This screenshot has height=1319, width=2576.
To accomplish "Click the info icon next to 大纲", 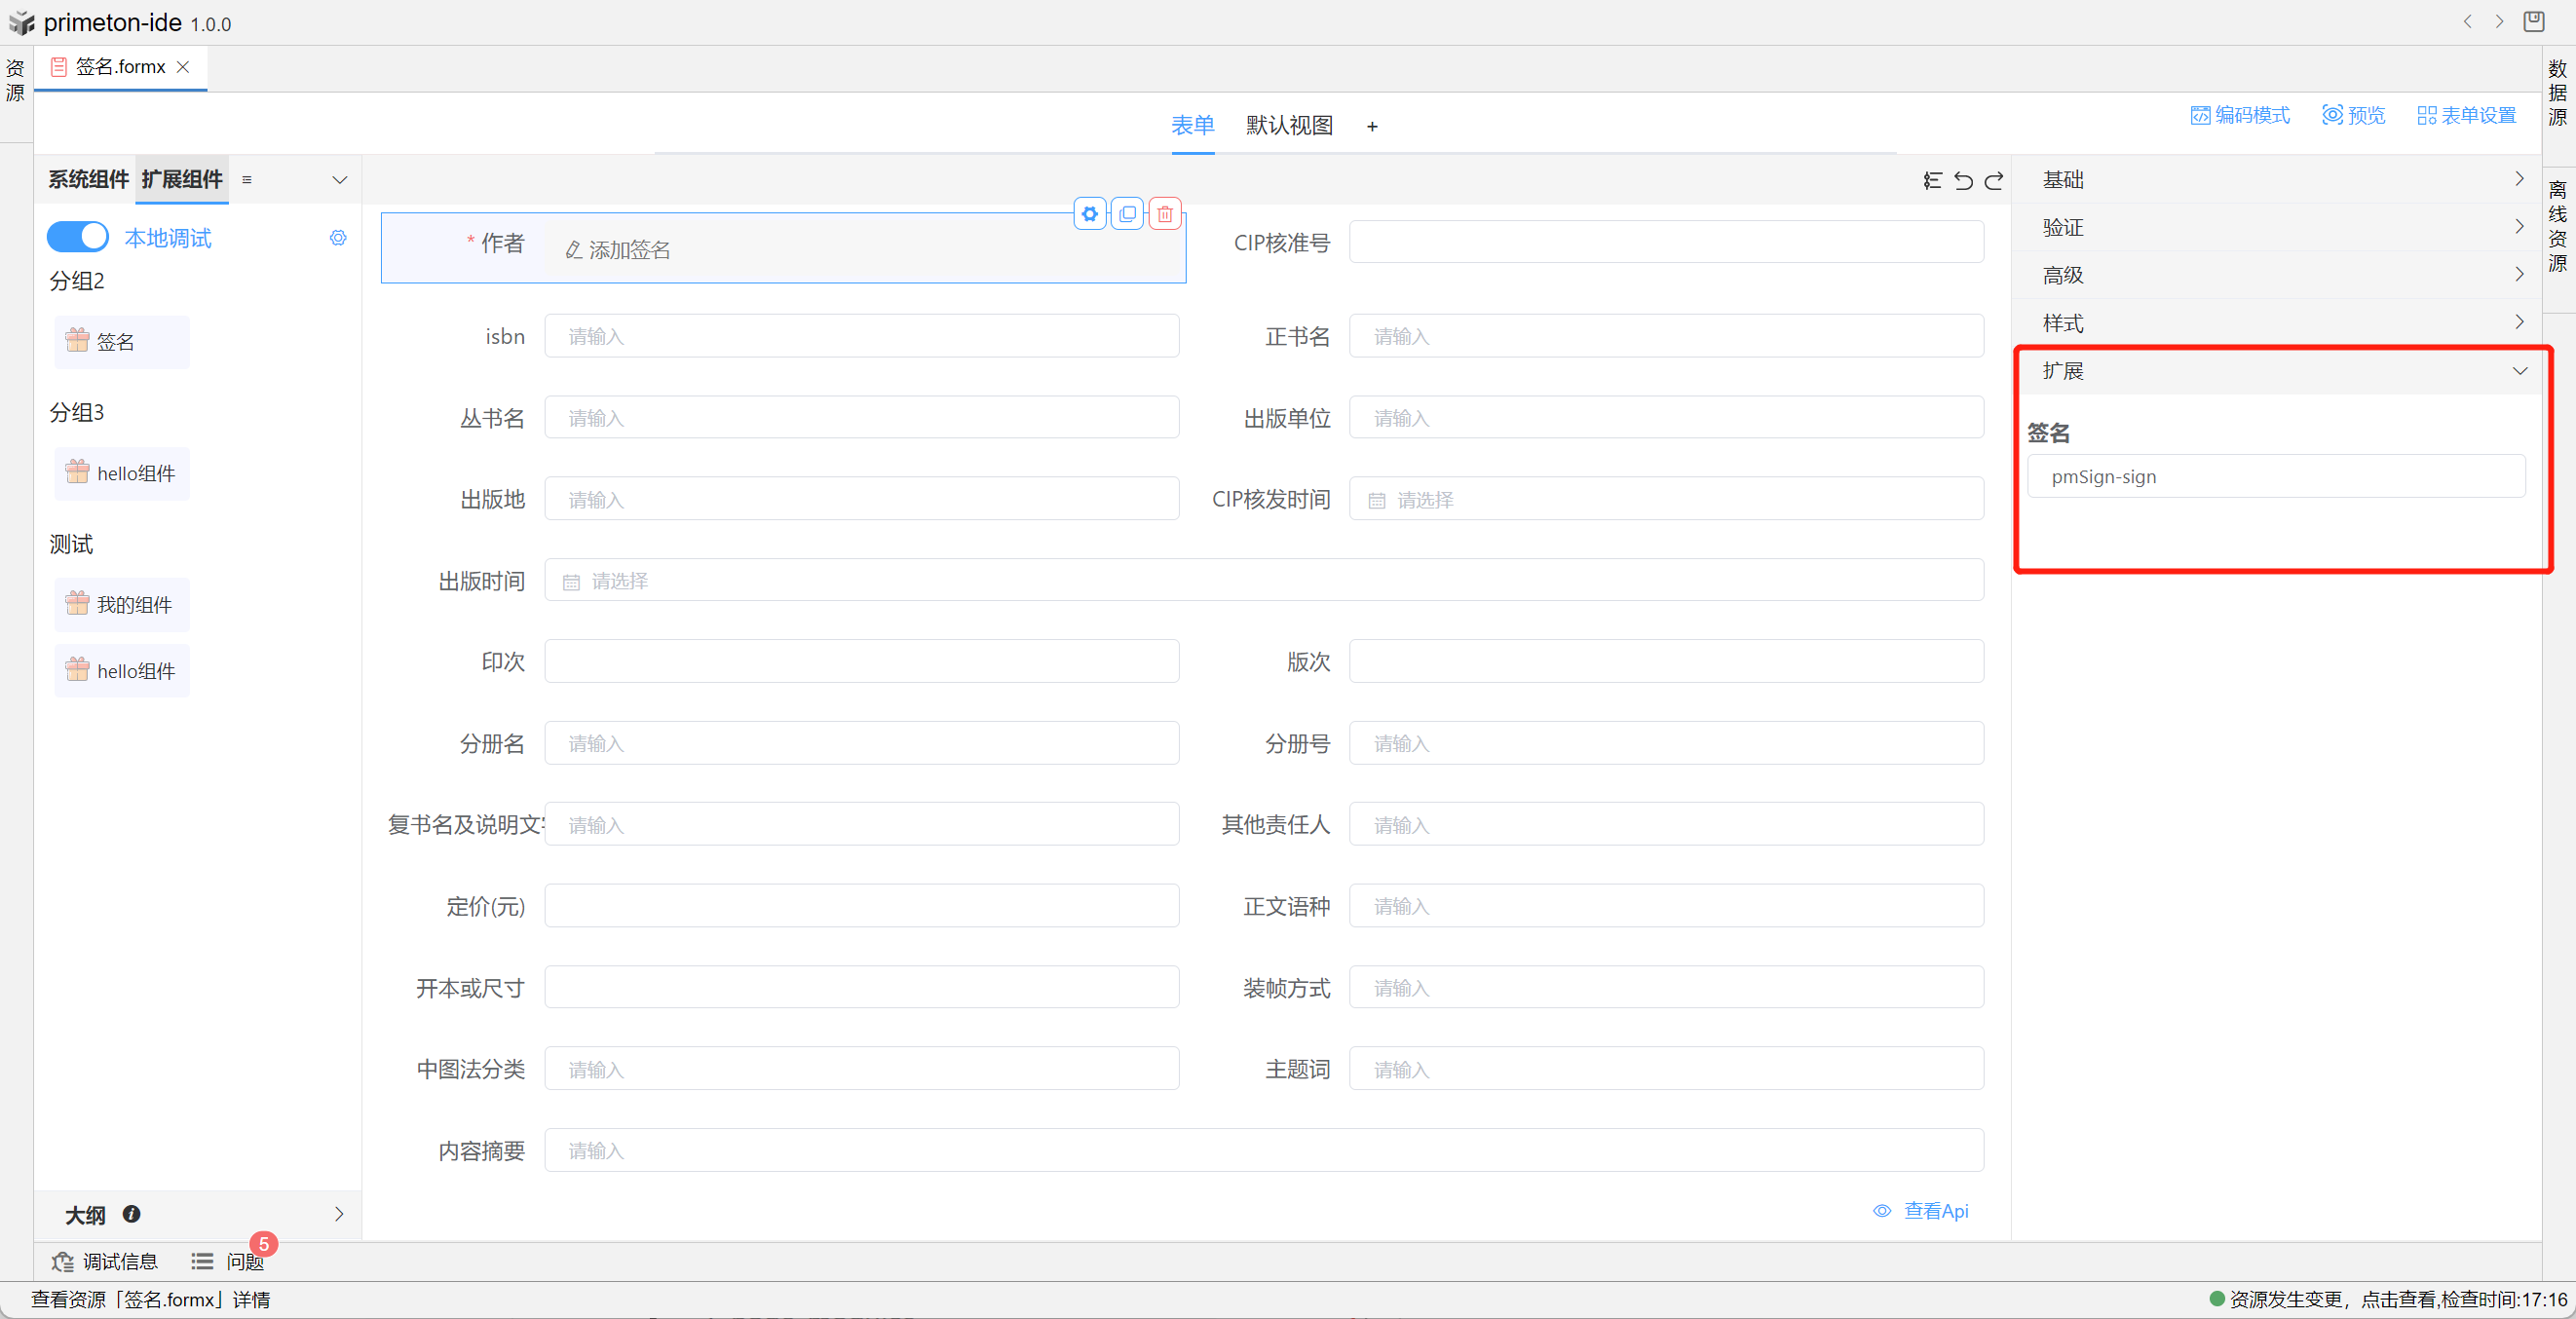I will pos(131,1214).
